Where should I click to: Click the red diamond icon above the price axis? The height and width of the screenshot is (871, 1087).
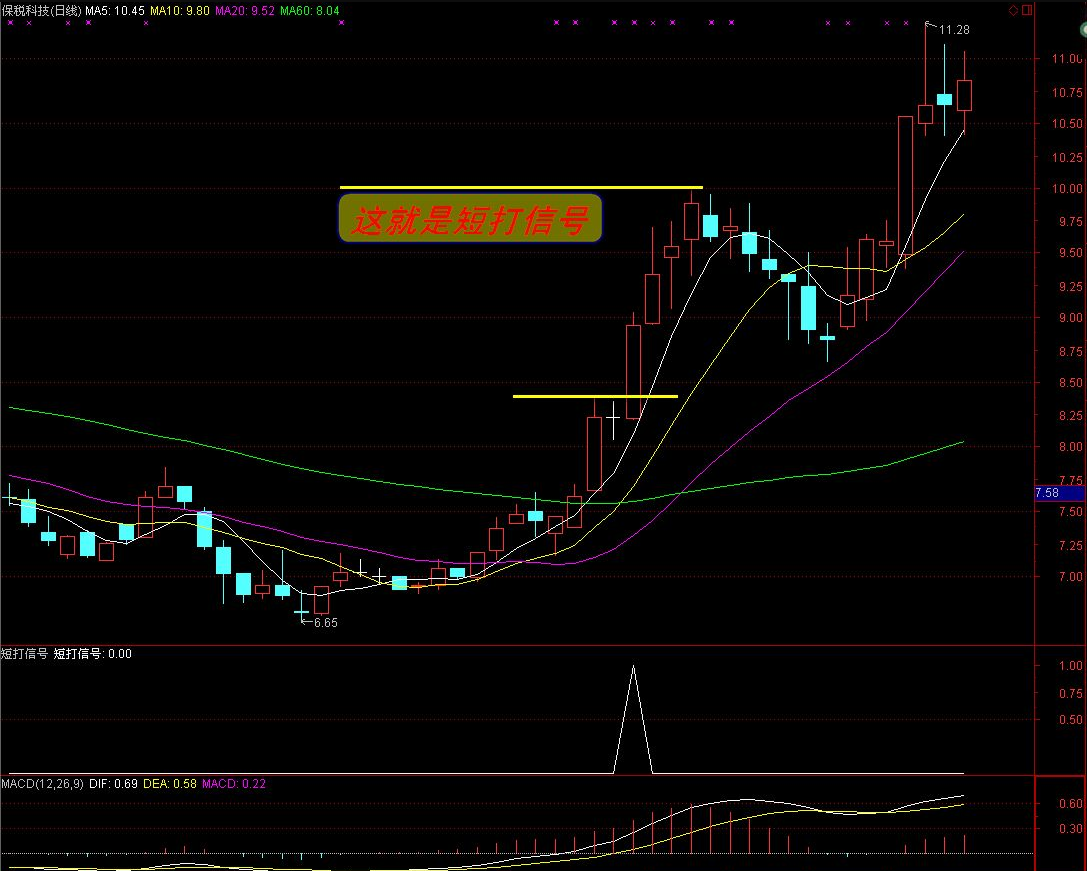(x=1014, y=10)
